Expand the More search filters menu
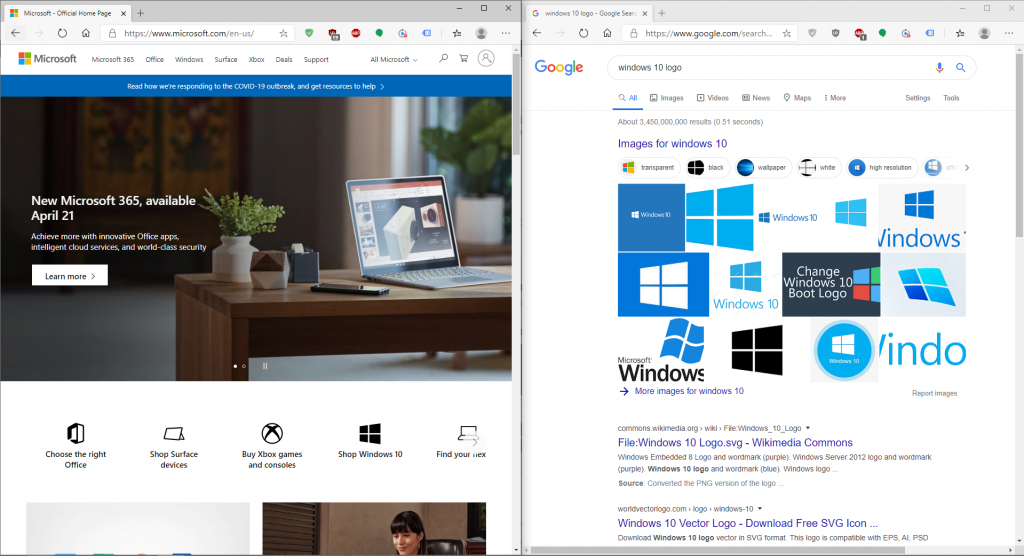 (x=835, y=98)
